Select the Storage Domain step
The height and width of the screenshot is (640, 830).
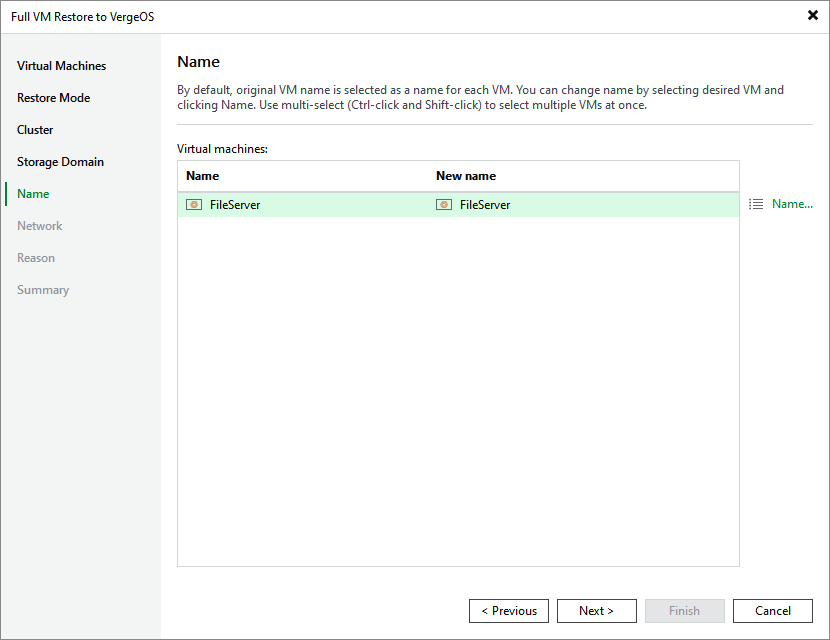point(60,162)
